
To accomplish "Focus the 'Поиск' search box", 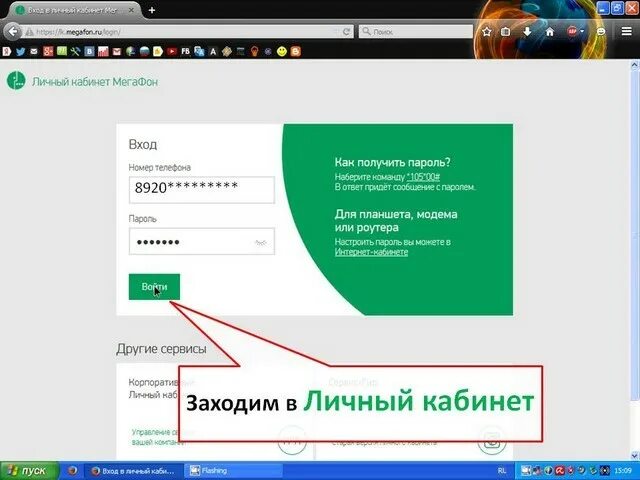I will 416,31.
